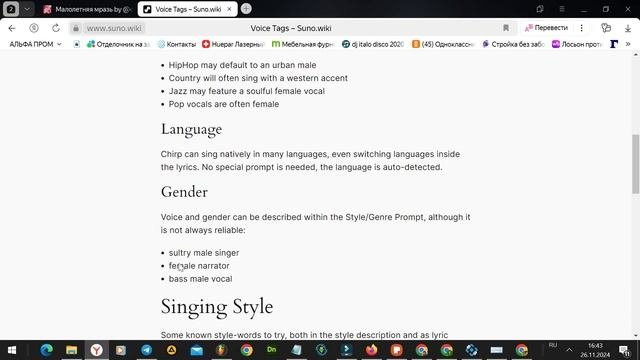
Task: Open the notification center icon
Action: [624, 350]
